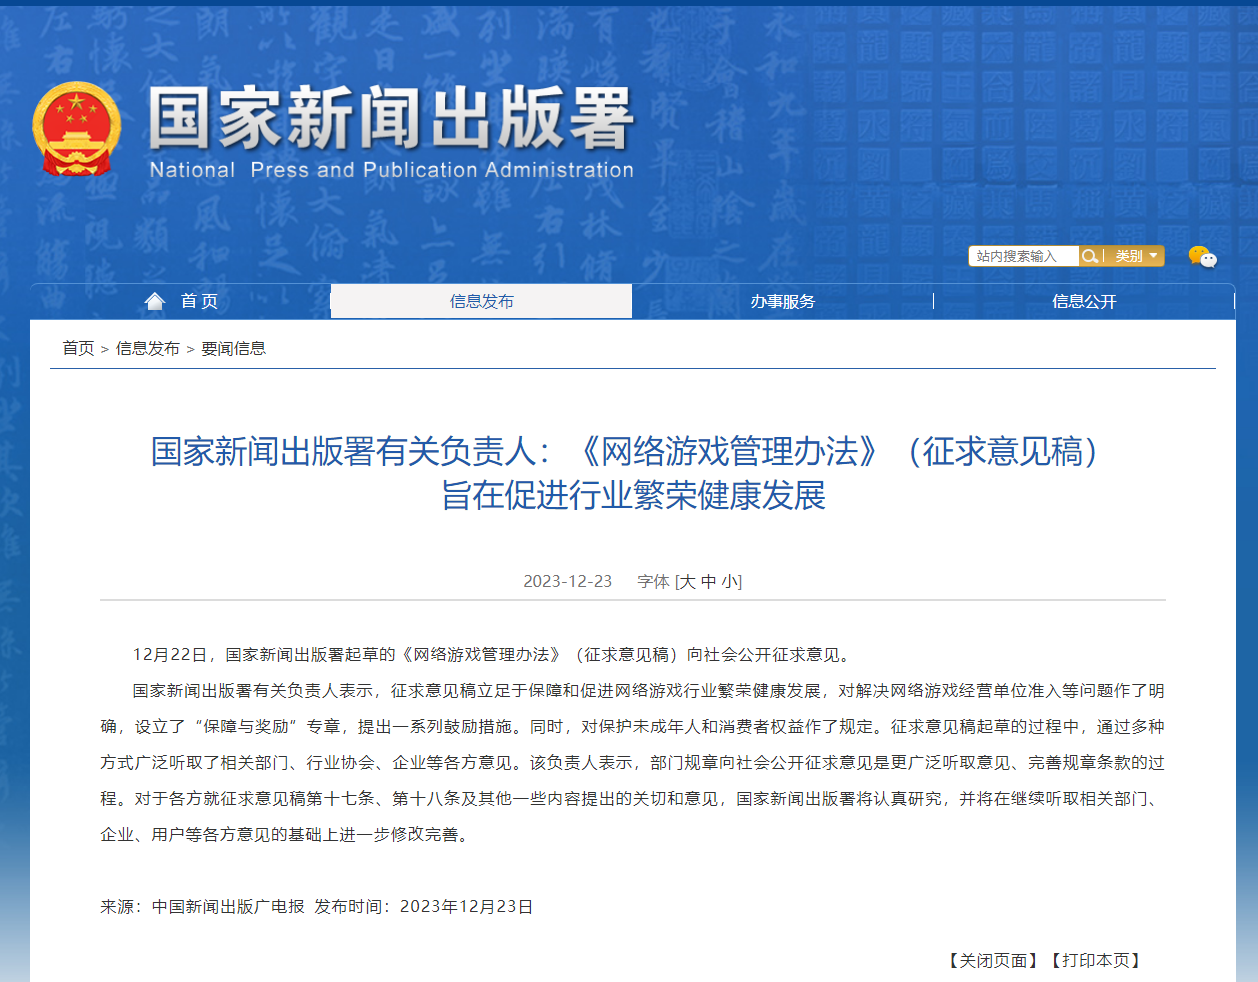This screenshot has width=1258, height=982.
Task: Click the 要闻信息 breadcrumb link
Action: 234,348
